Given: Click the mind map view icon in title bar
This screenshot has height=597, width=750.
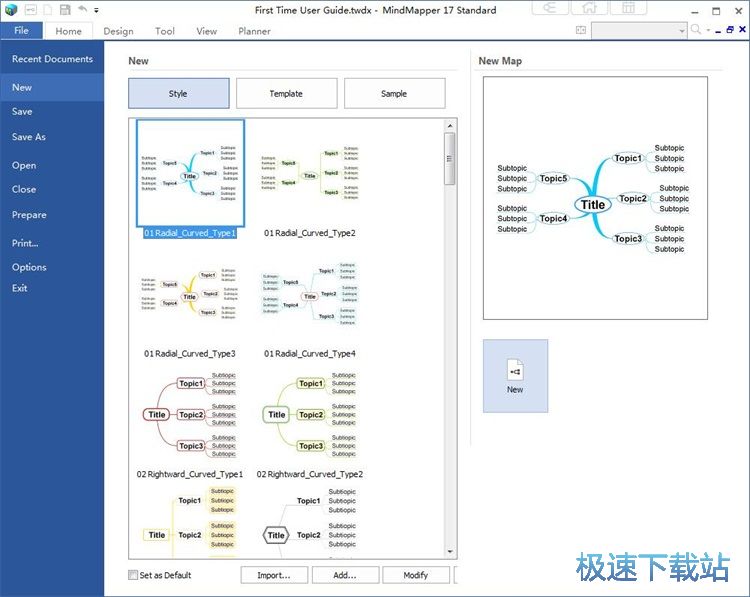Looking at the screenshot, I should [550, 8].
